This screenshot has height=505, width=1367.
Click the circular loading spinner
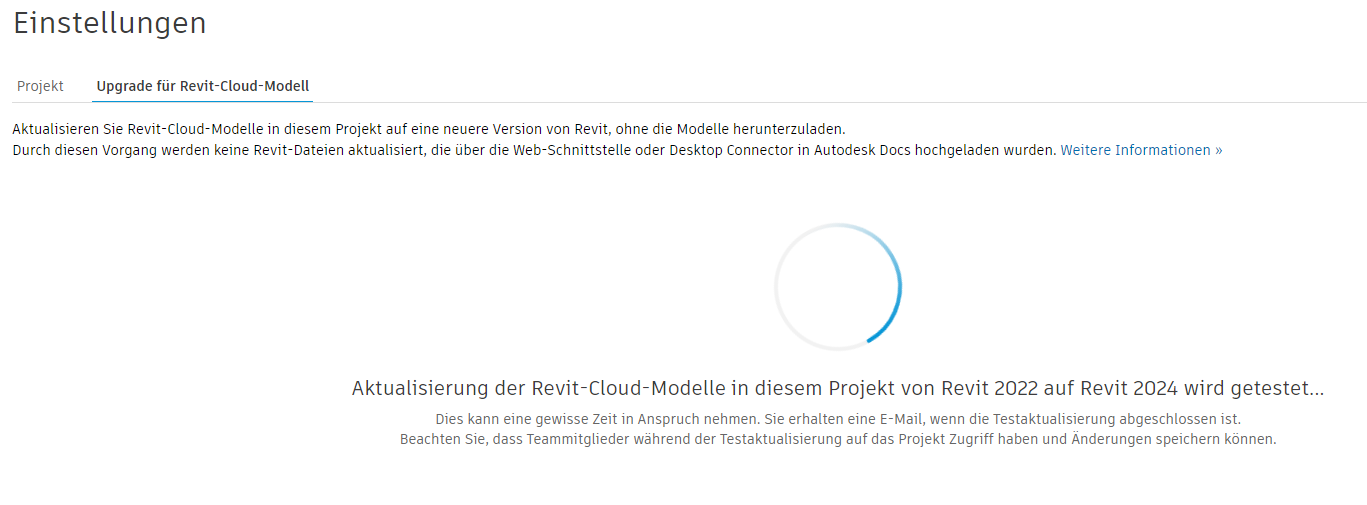click(x=838, y=287)
